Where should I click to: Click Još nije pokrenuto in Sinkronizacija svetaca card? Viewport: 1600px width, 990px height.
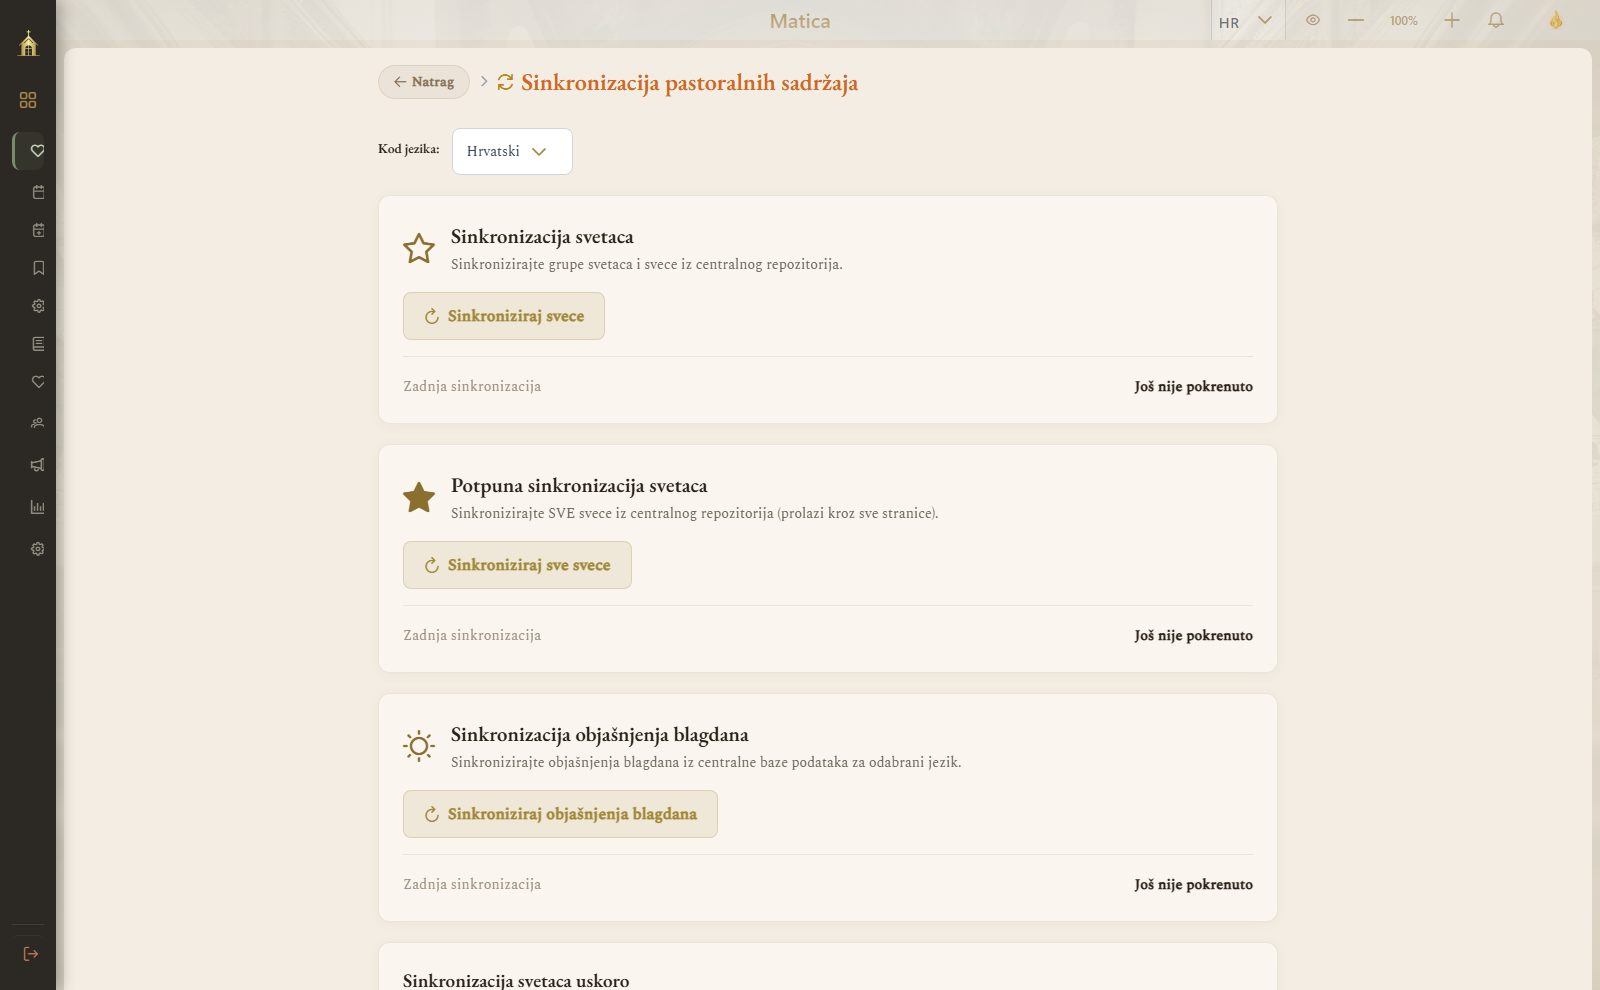pos(1193,386)
